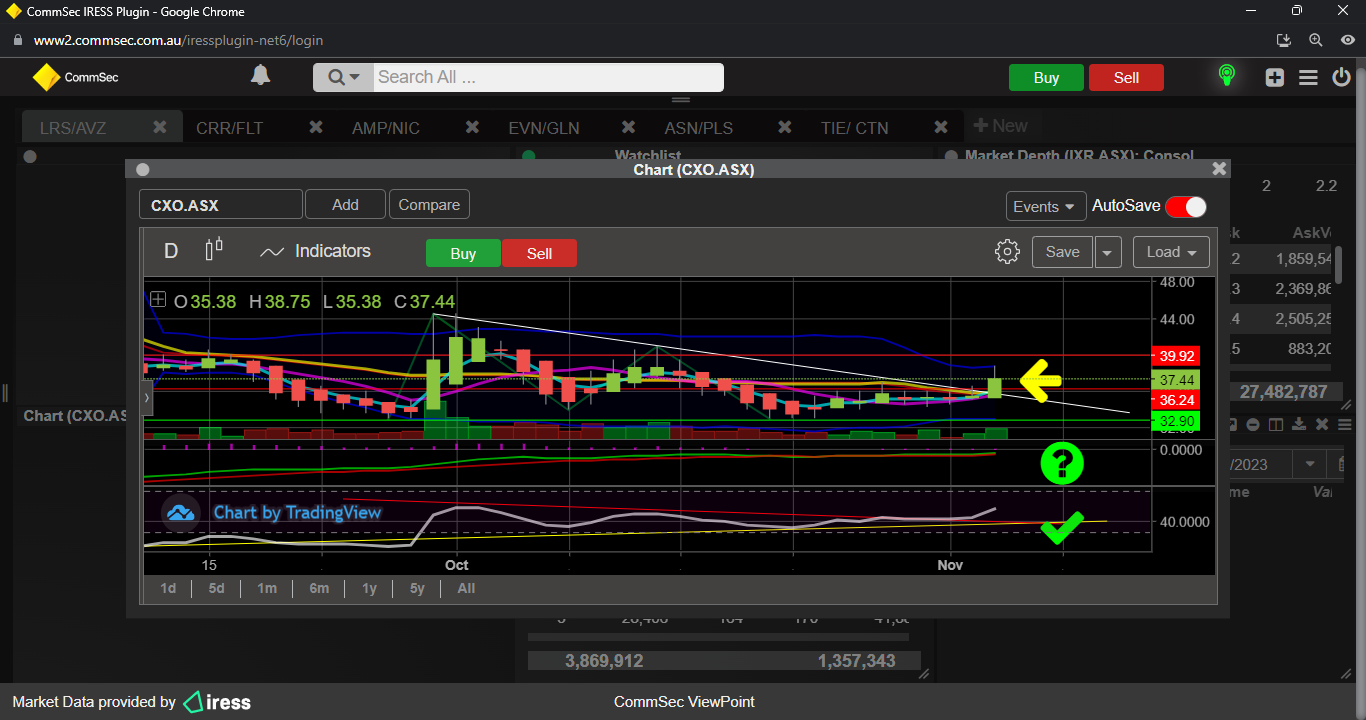Set chart range to 1y

[369, 588]
